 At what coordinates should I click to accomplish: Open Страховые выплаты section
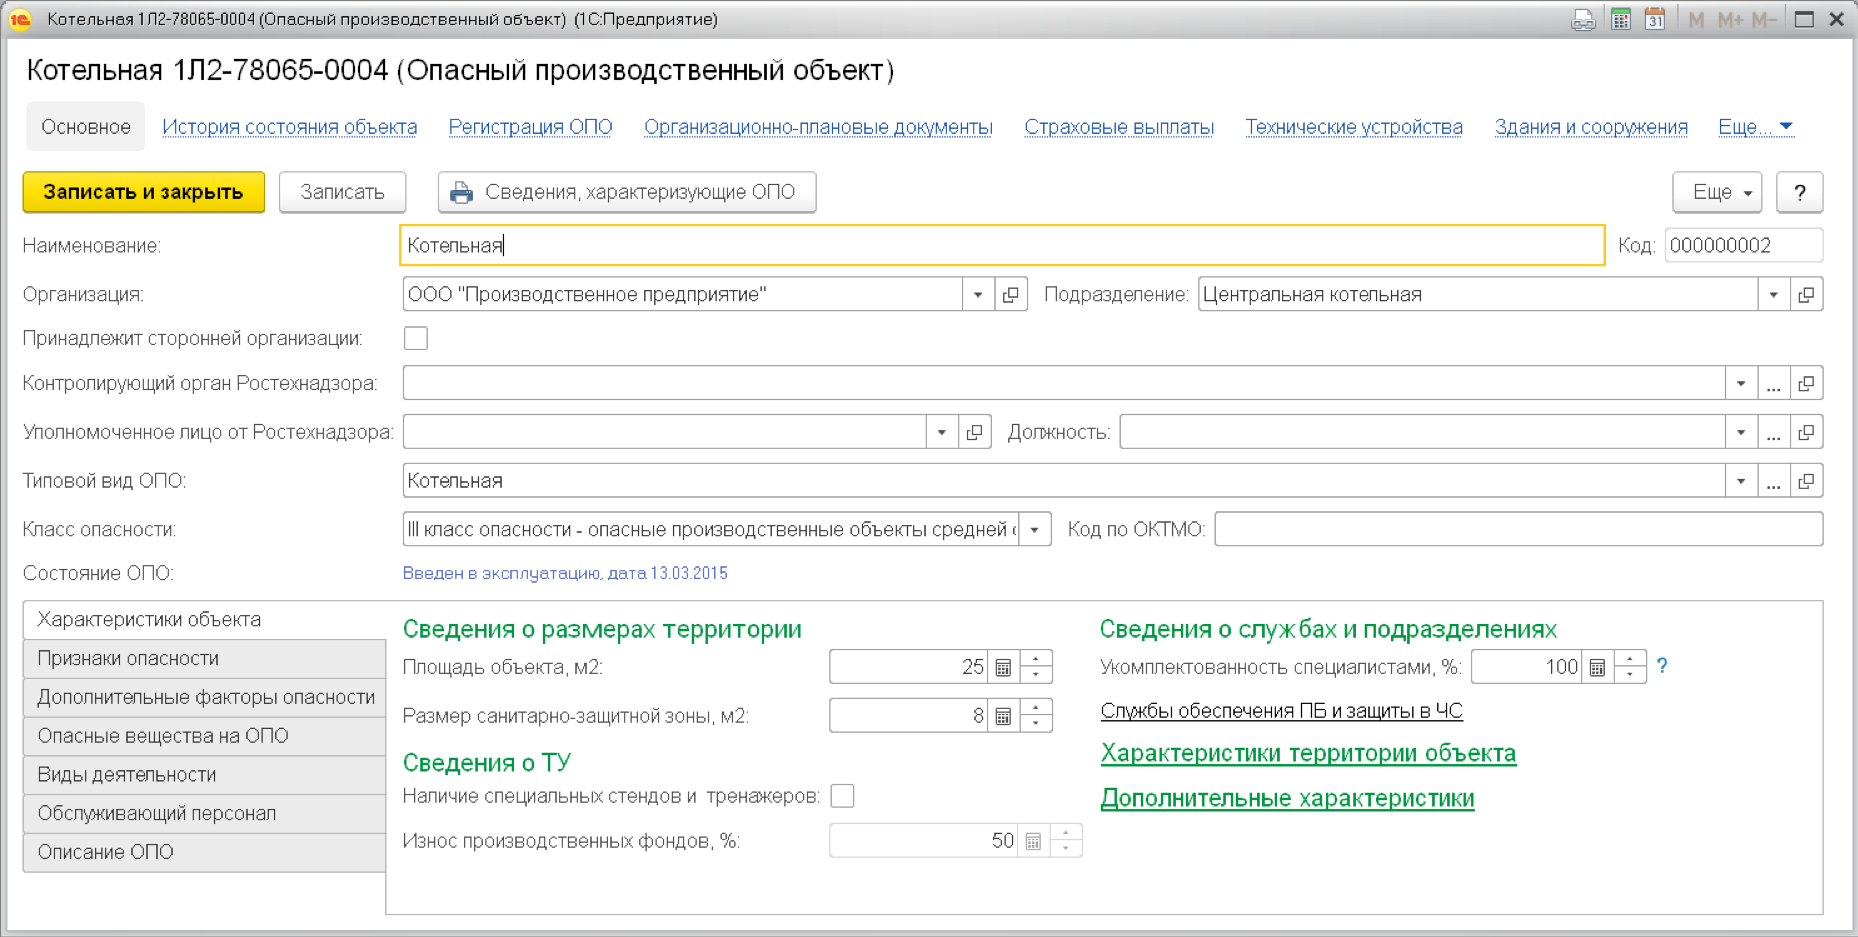pos(1119,127)
